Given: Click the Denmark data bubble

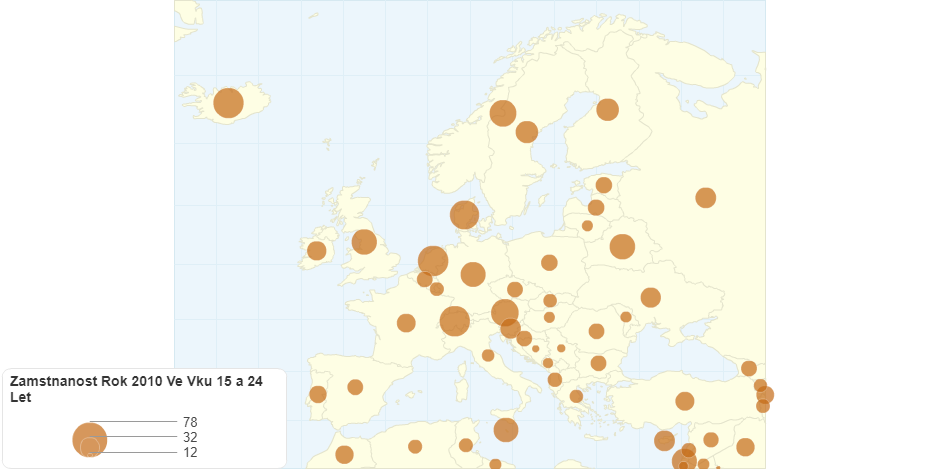Looking at the screenshot, I should (x=464, y=214).
